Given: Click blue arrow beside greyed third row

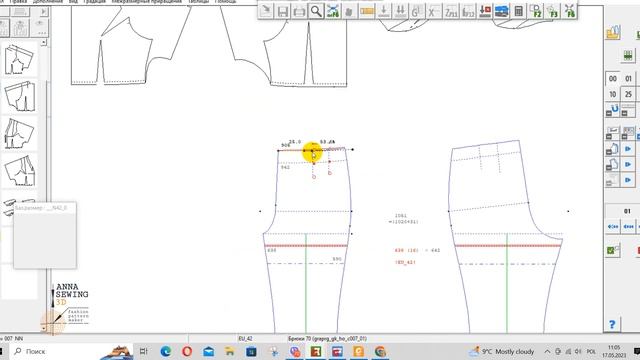Looking at the screenshot, I should (x=628, y=180).
